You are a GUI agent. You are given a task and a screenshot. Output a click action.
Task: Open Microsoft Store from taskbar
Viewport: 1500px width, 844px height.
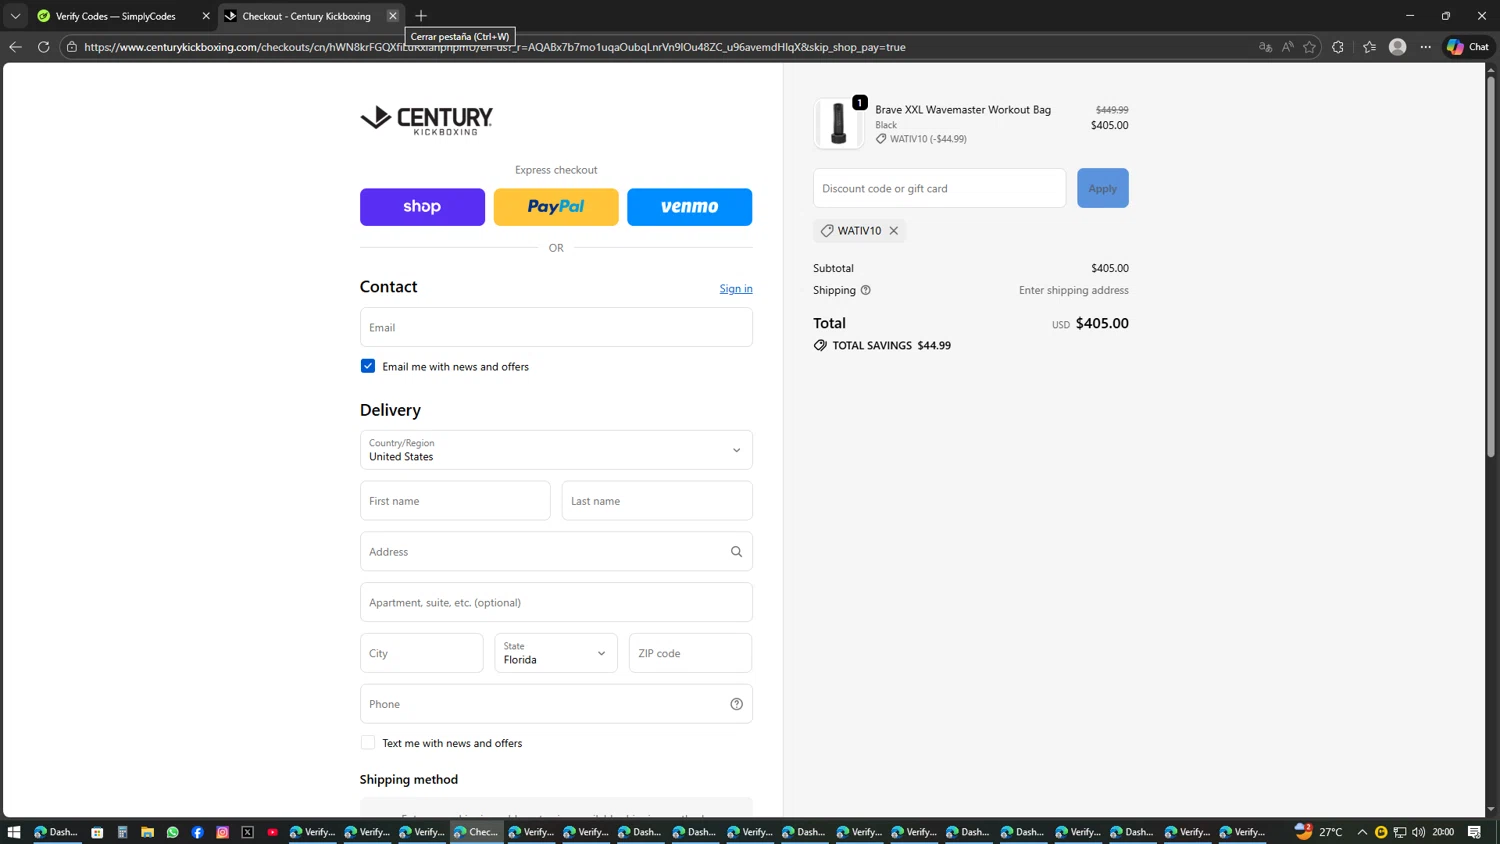pos(97,832)
